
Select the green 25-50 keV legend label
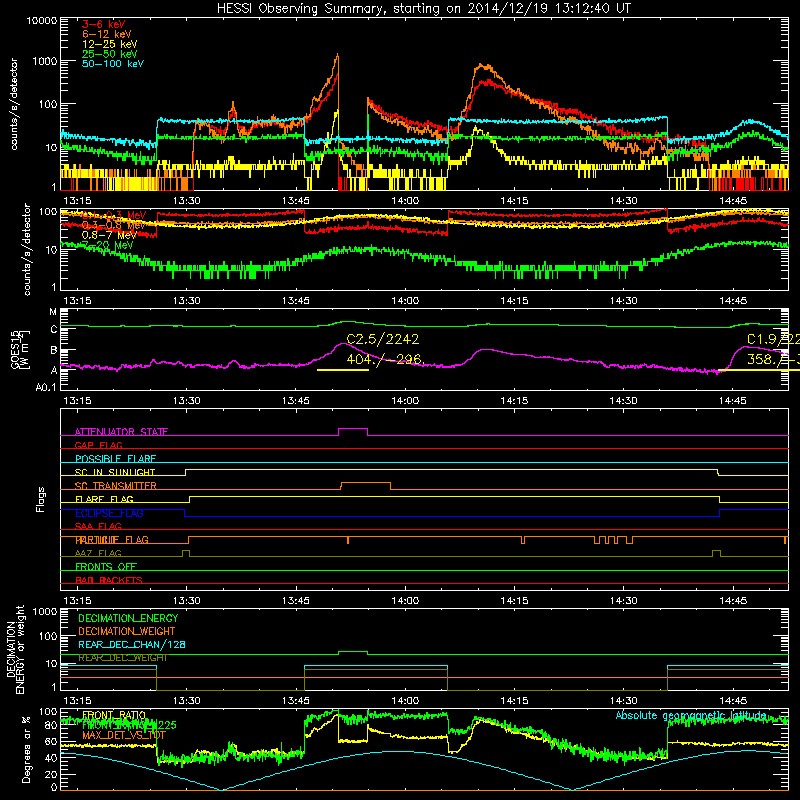pos(110,54)
